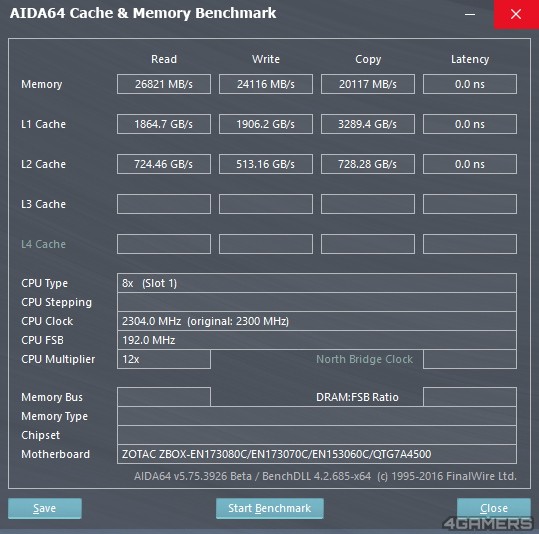
Task: Click the CPU Clock 2304.0 MHz field
Action: [317, 321]
